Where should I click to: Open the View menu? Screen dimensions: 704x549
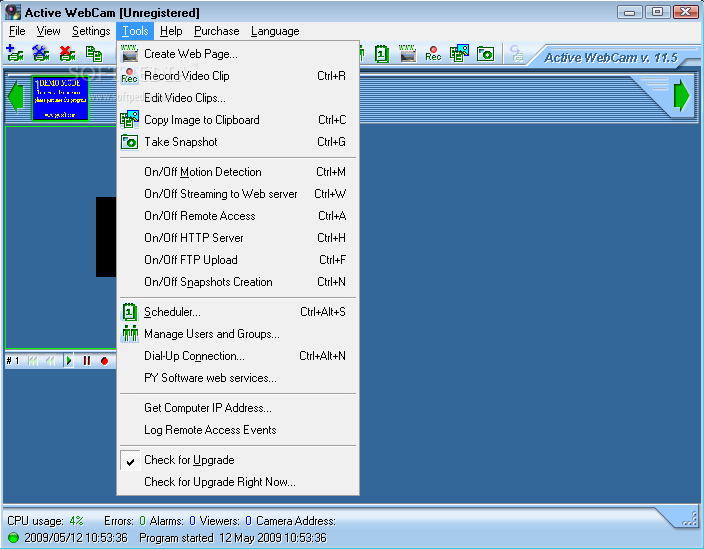(48, 31)
